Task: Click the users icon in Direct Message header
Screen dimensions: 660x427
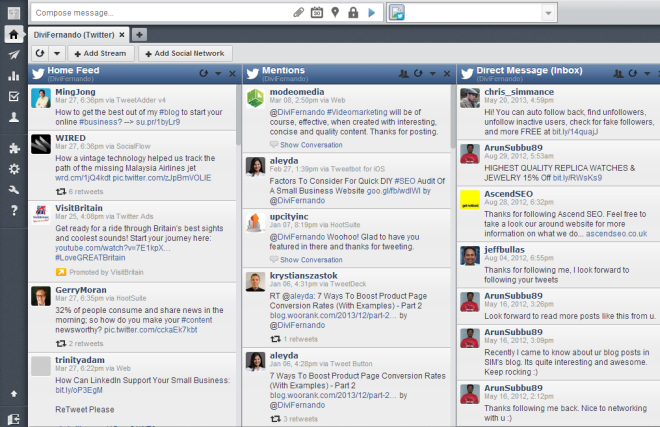Action: pyautogui.click(x=618, y=74)
